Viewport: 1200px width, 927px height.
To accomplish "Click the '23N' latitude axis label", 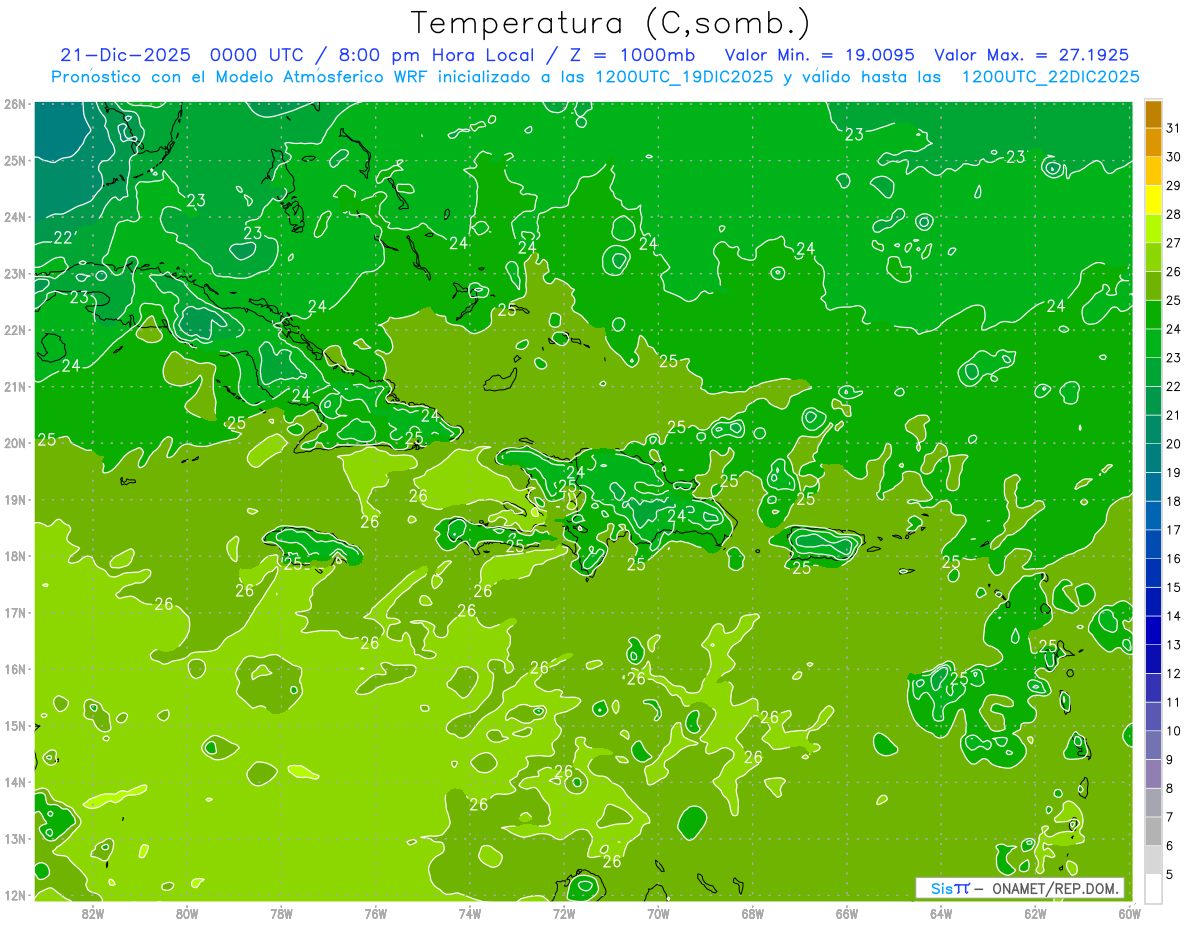I will pyautogui.click(x=15, y=273).
